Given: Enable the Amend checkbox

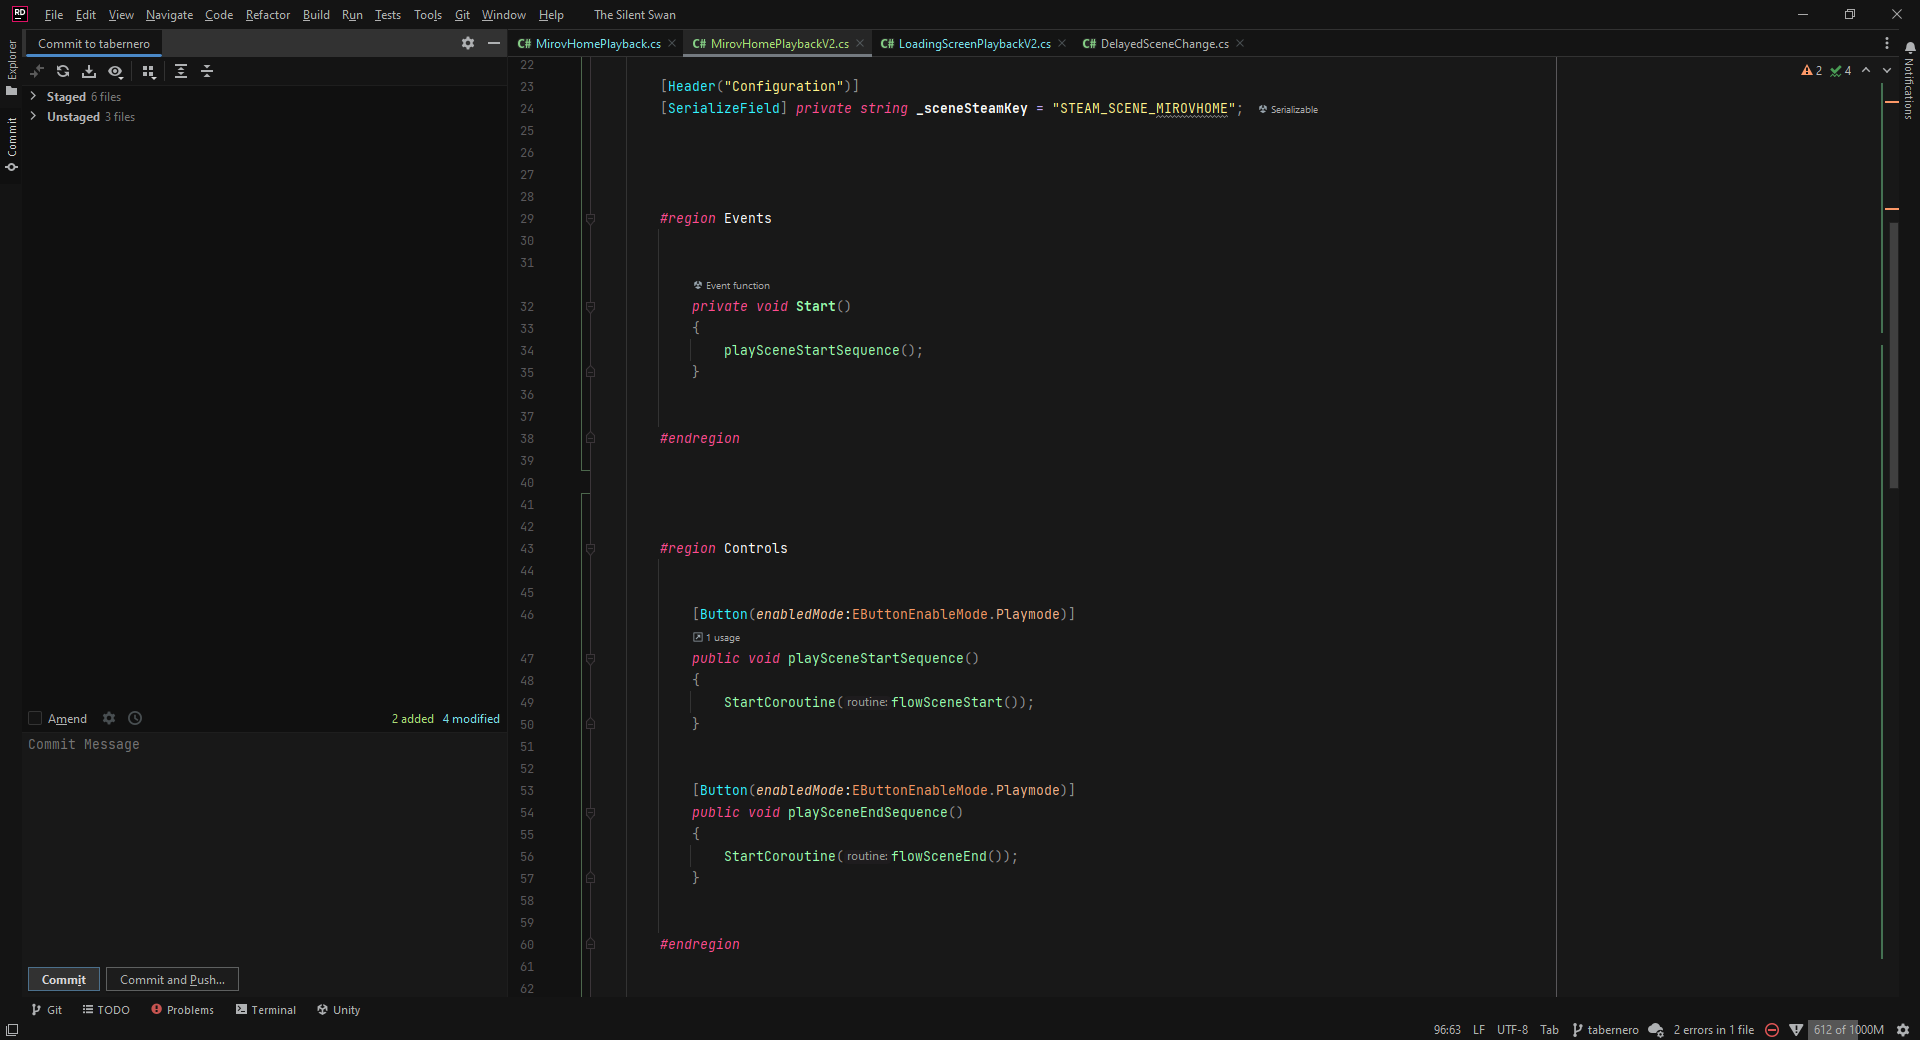Looking at the screenshot, I should pyautogui.click(x=35, y=718).
